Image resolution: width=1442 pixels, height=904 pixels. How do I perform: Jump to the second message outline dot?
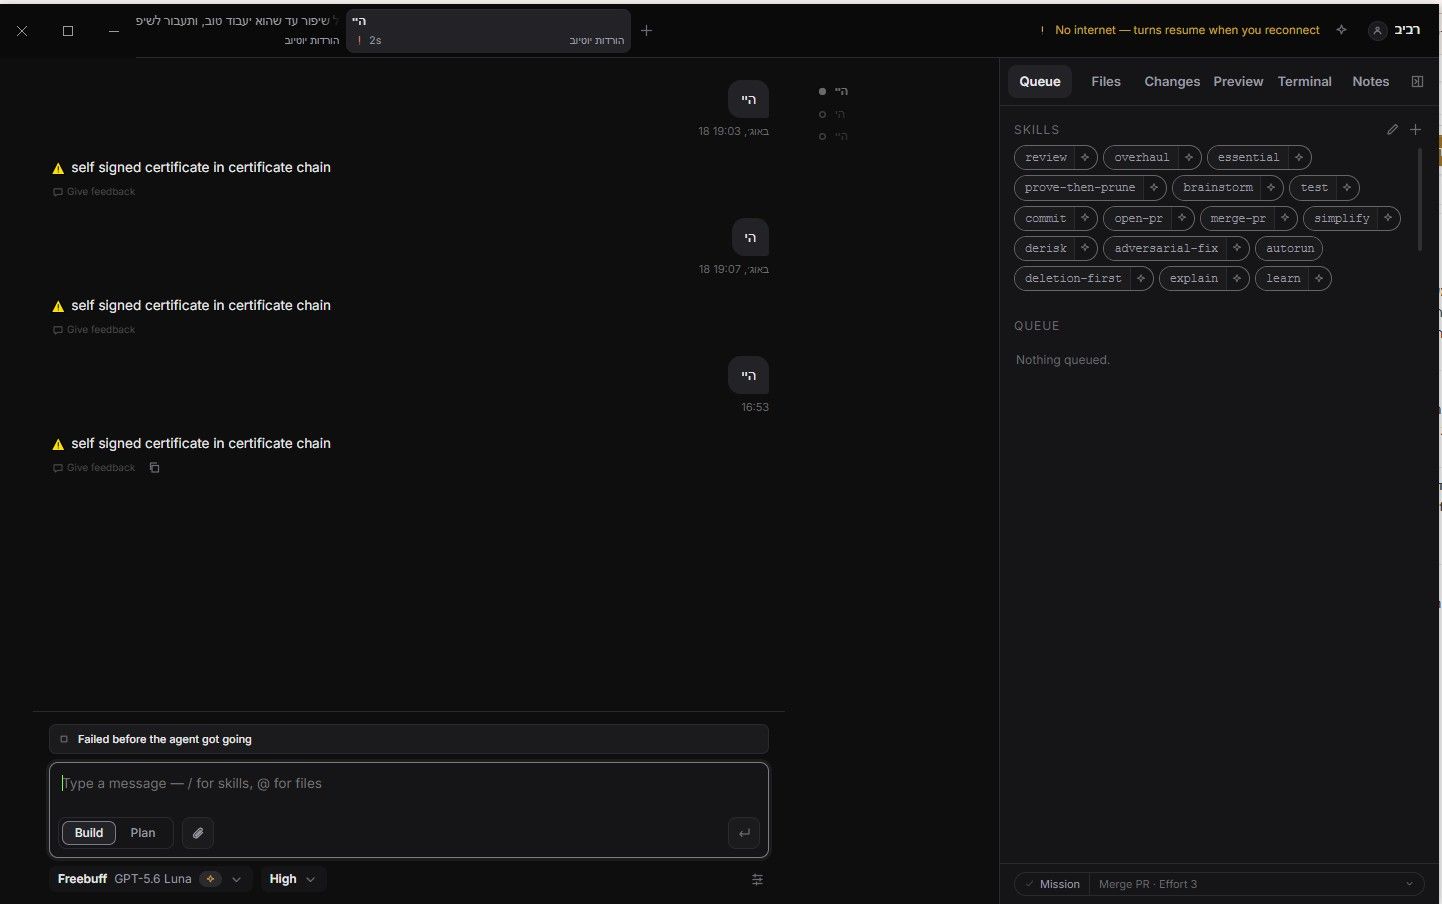coord(822,114)
